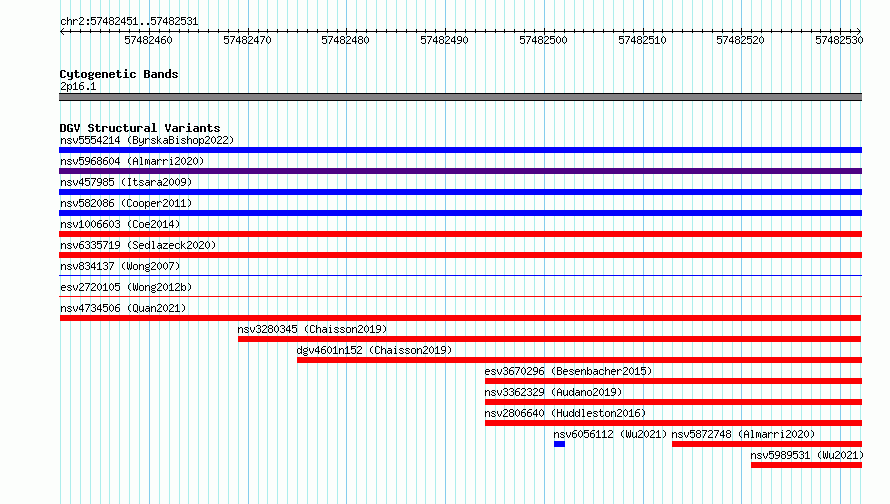This screenshot has width=890, height=504.
Task: Select red bar under esv3670296
Action: pos(673,381)
